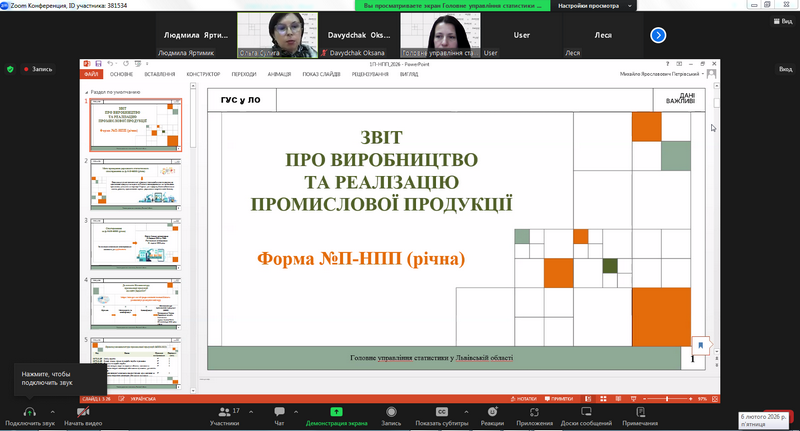The width and height of the screenshot is (800, 431).
Task: Switch to the РЕЦЕНЗУВАННЯ ribbon tab
Action: [x=370, y=74]
